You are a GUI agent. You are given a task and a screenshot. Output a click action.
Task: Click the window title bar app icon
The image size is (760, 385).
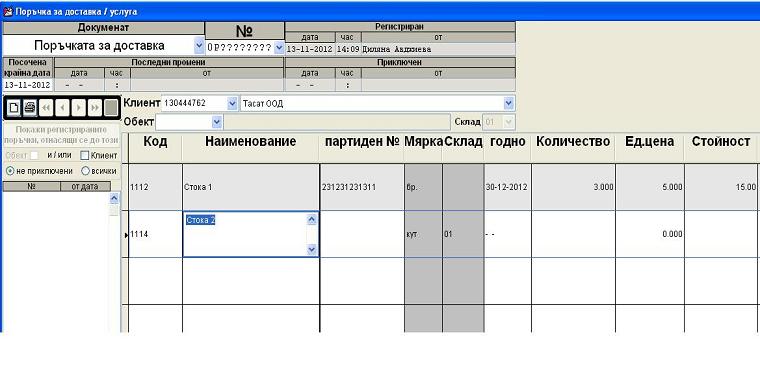coord(8,11)
